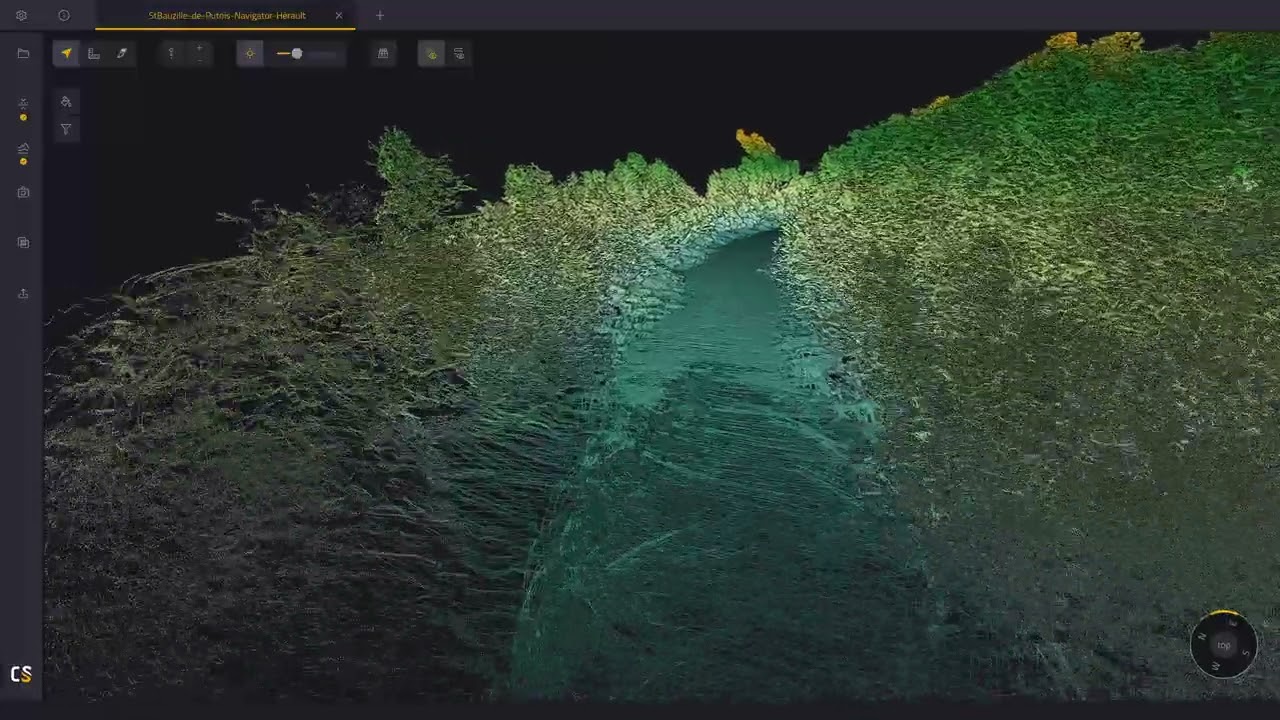Viewport: 1280px width, 720px height.
Task: Select the ruler measurement tool
Action: (x=94, y=54)
